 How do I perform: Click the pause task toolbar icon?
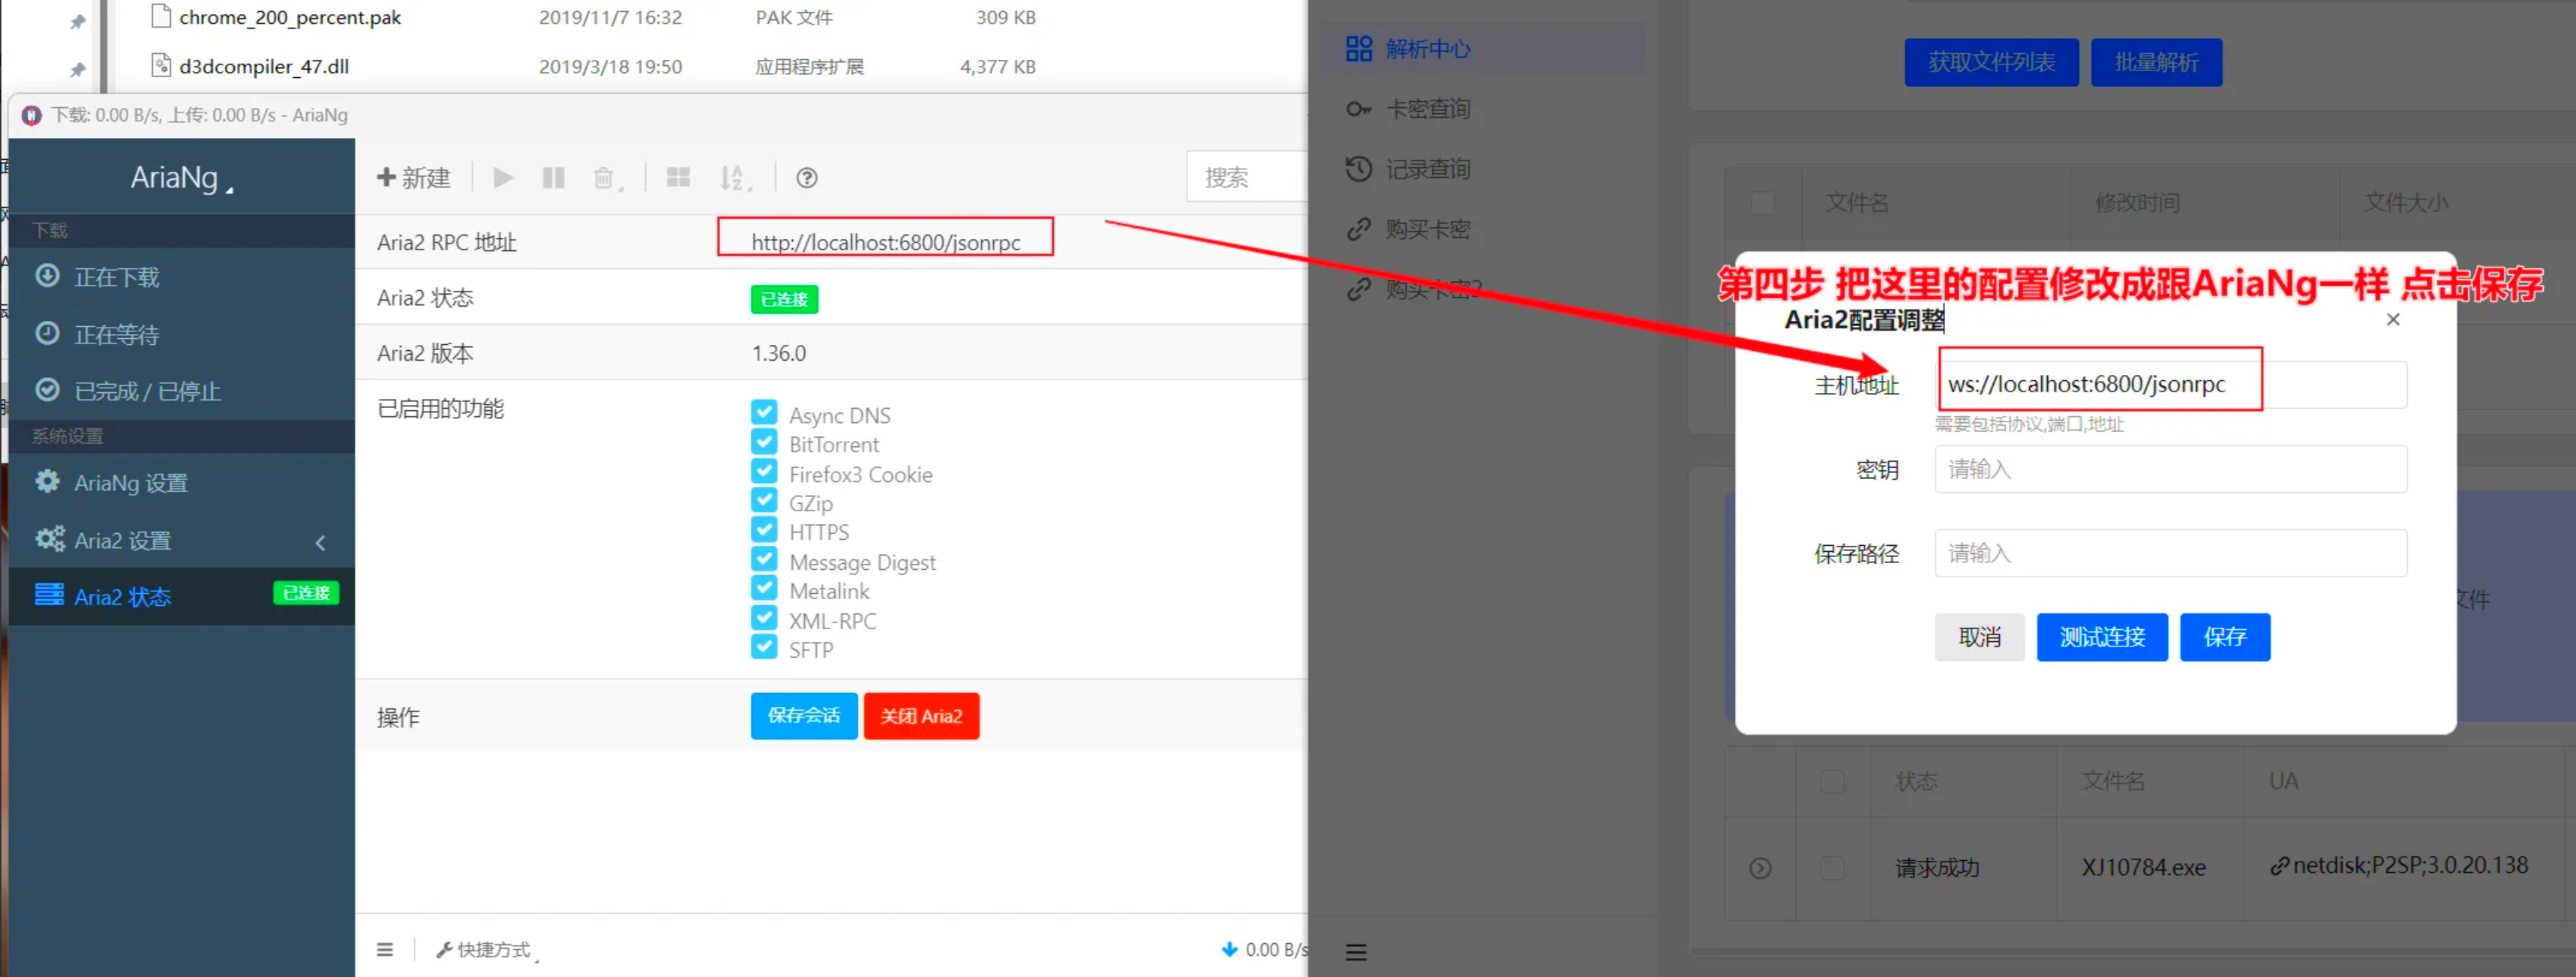click(553, 178)
